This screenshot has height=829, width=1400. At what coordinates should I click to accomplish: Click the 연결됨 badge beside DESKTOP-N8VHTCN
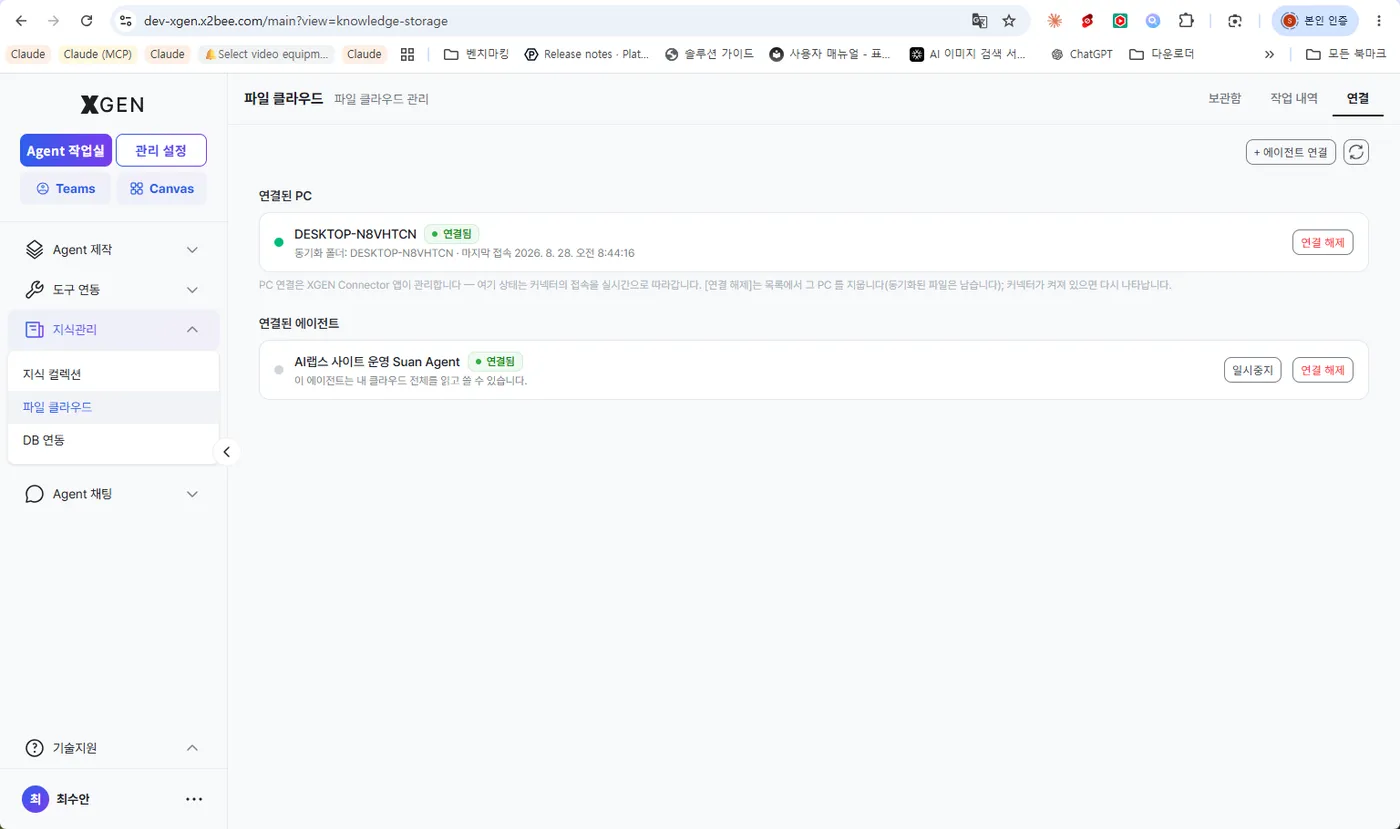[x=452, y=234]
